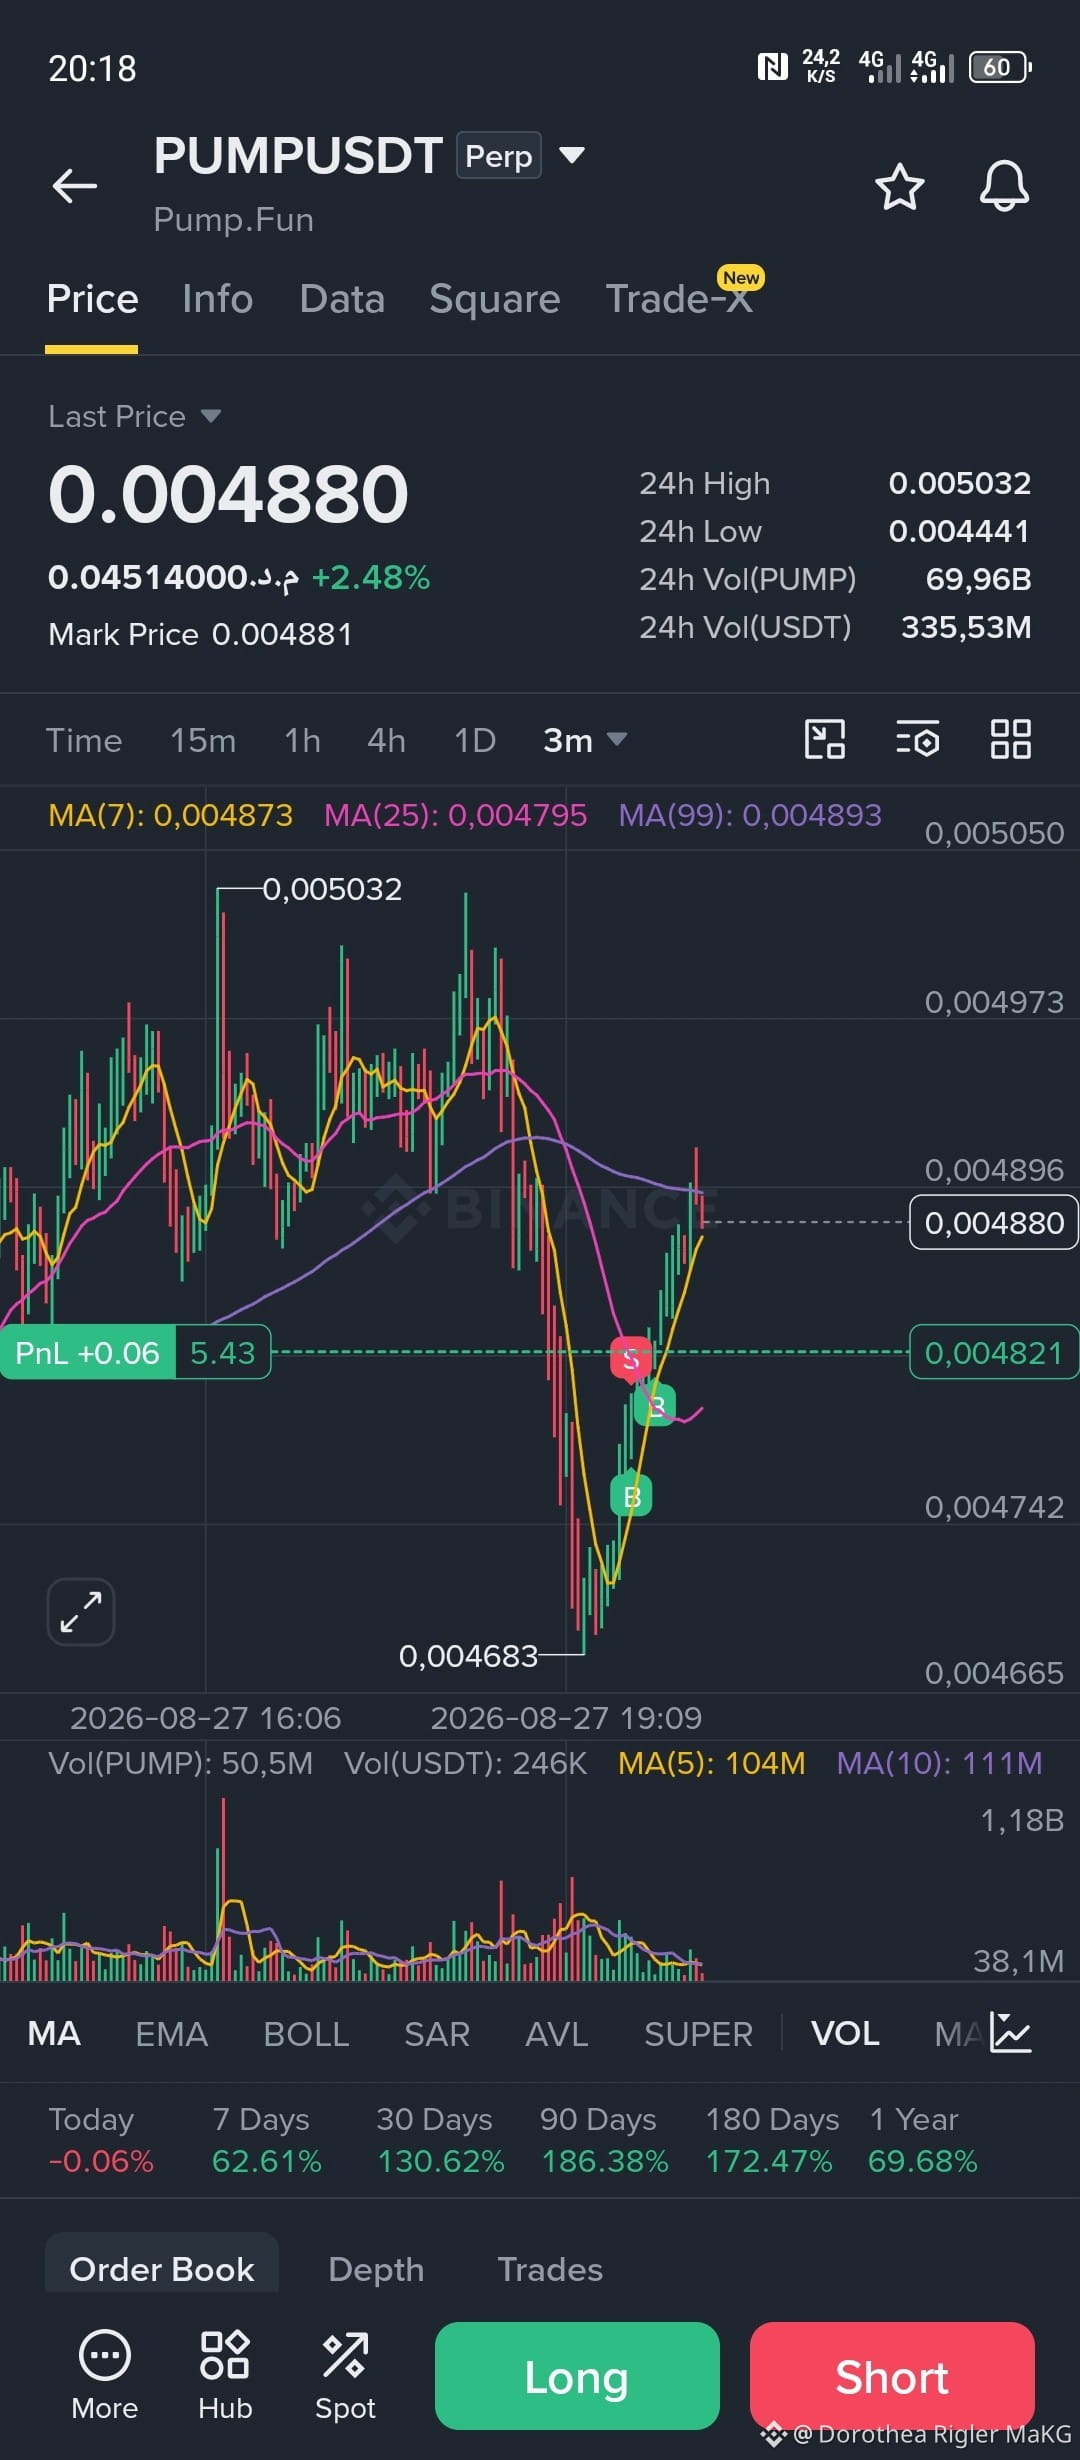The height and width of the screenshot is (2460, 1080).
Task: Tap the red S sell marker on chart
Action: tap(631, 1359)
